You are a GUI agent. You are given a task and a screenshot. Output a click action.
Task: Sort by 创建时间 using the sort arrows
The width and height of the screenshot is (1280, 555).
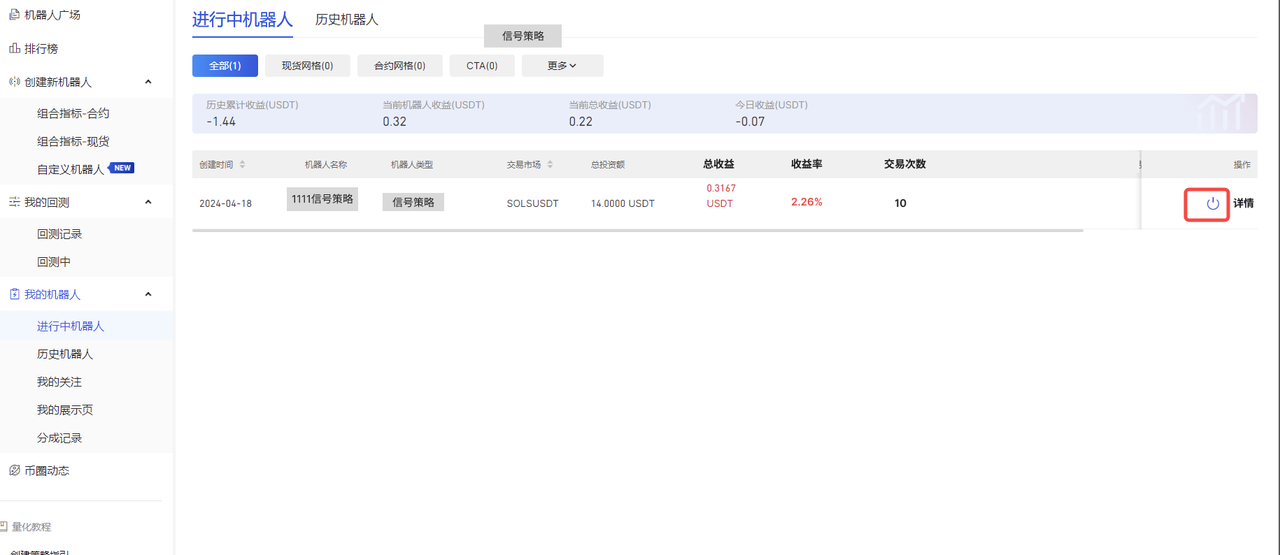tap(242, 165)
